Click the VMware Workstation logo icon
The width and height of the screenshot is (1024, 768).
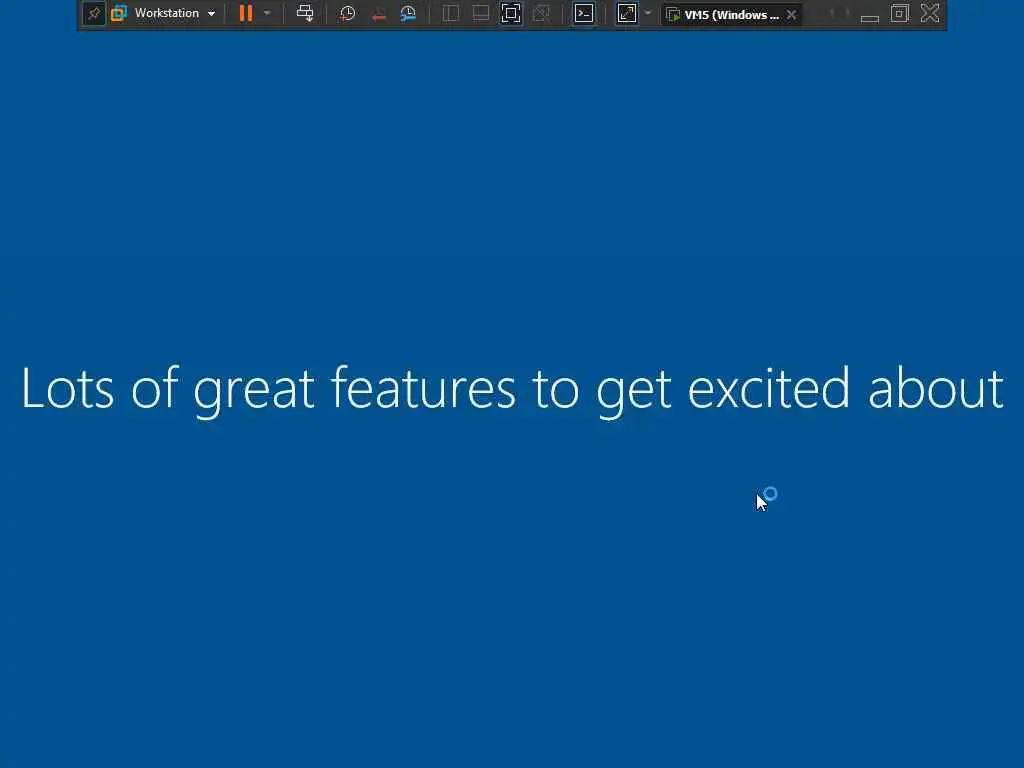point(119,13)
